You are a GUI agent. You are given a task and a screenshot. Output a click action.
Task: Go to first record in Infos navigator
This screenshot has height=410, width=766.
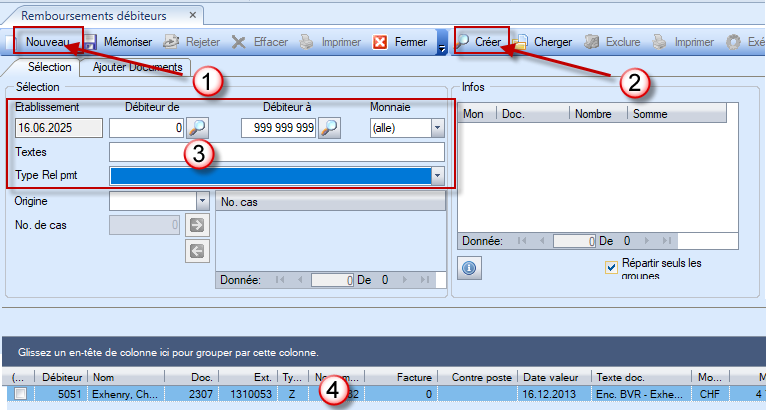pyautogui.click(x=522, y=241)
